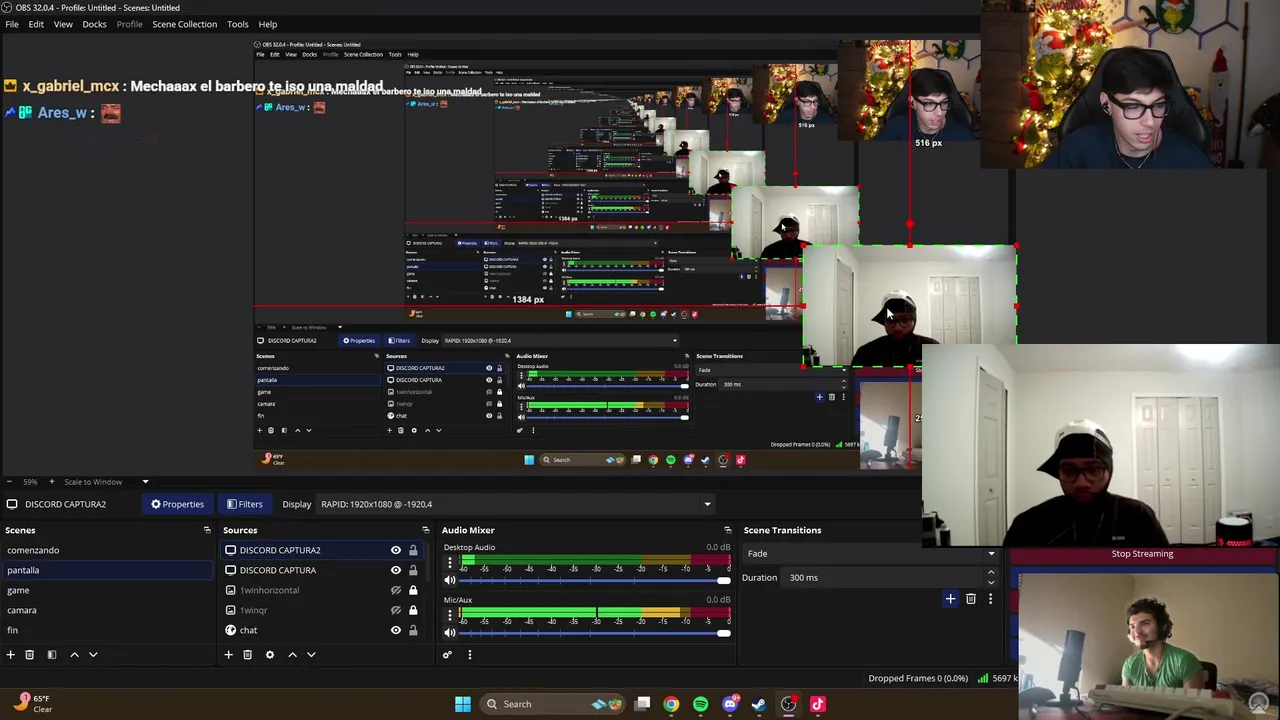Move selected scene down
Screen dimensions: 1280x720
tap(93, 655)
